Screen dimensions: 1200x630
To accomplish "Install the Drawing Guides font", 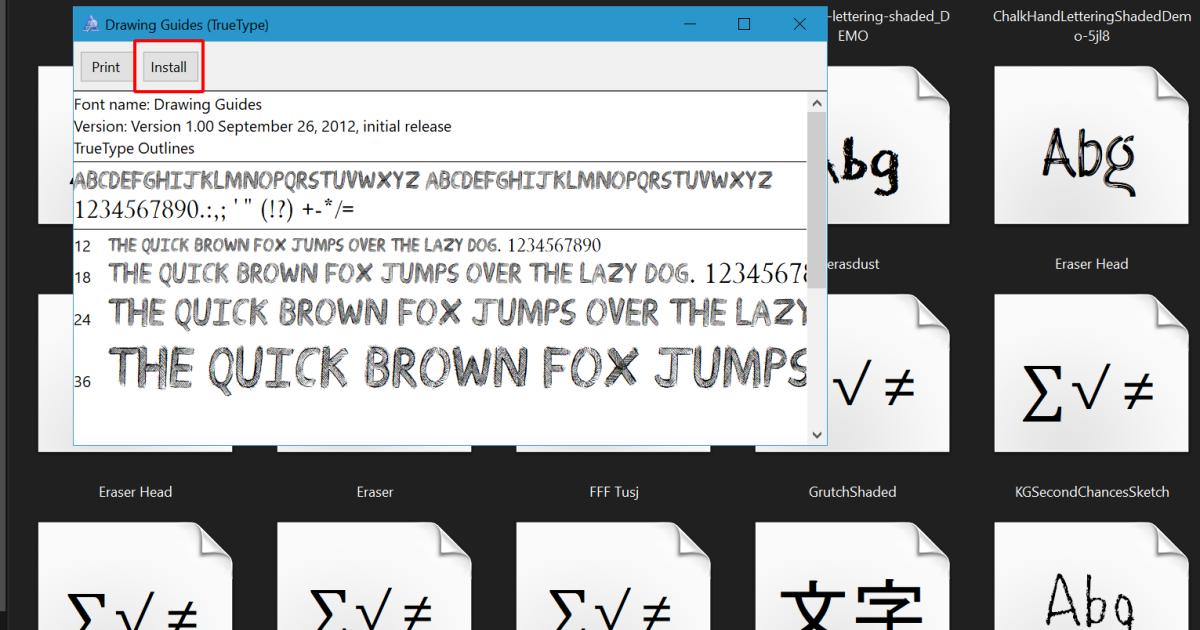I will [x=169, y=67].
